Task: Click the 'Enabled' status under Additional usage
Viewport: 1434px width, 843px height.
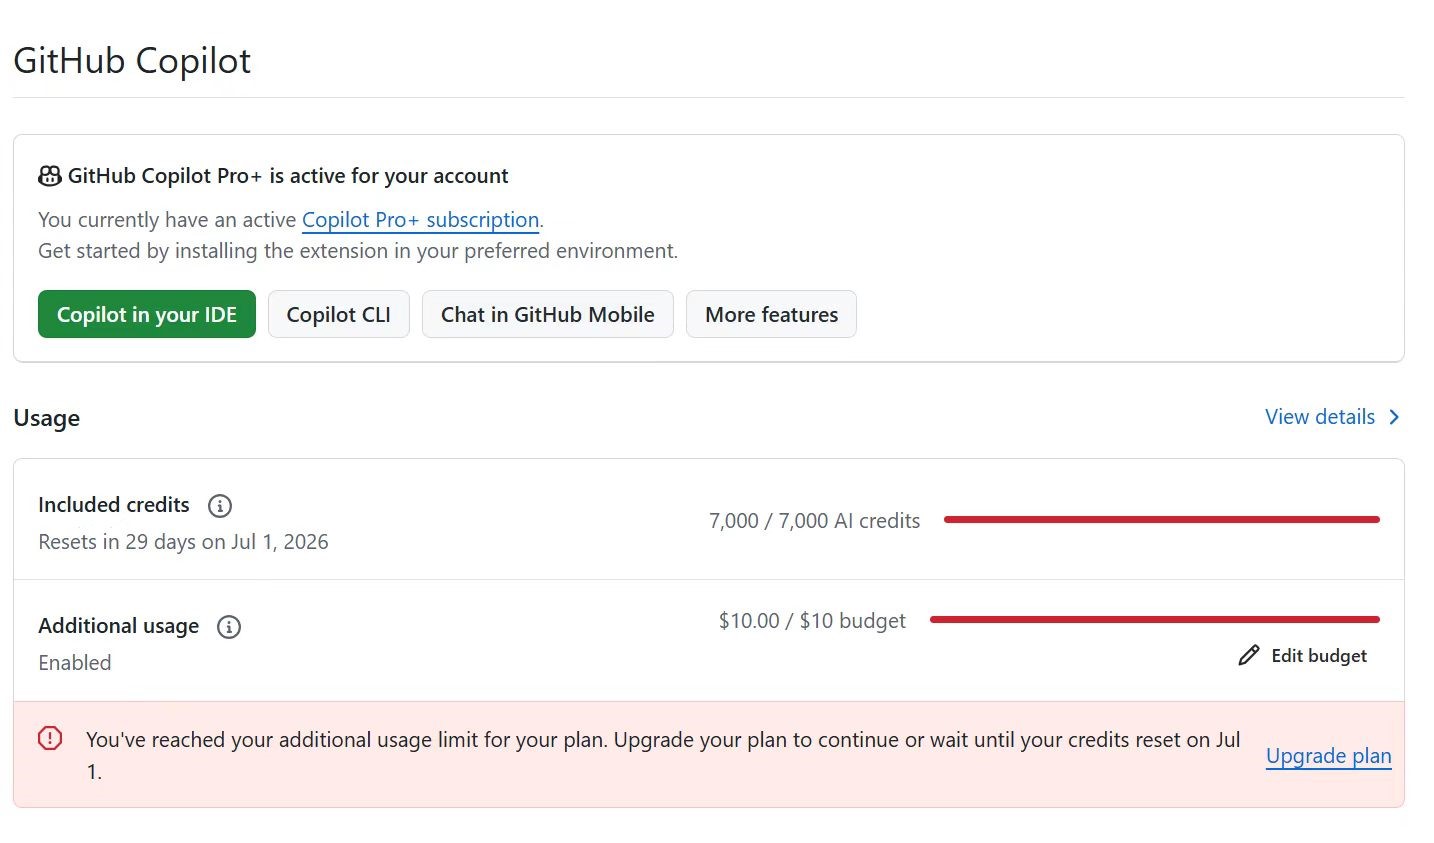Action: [75, 663]
